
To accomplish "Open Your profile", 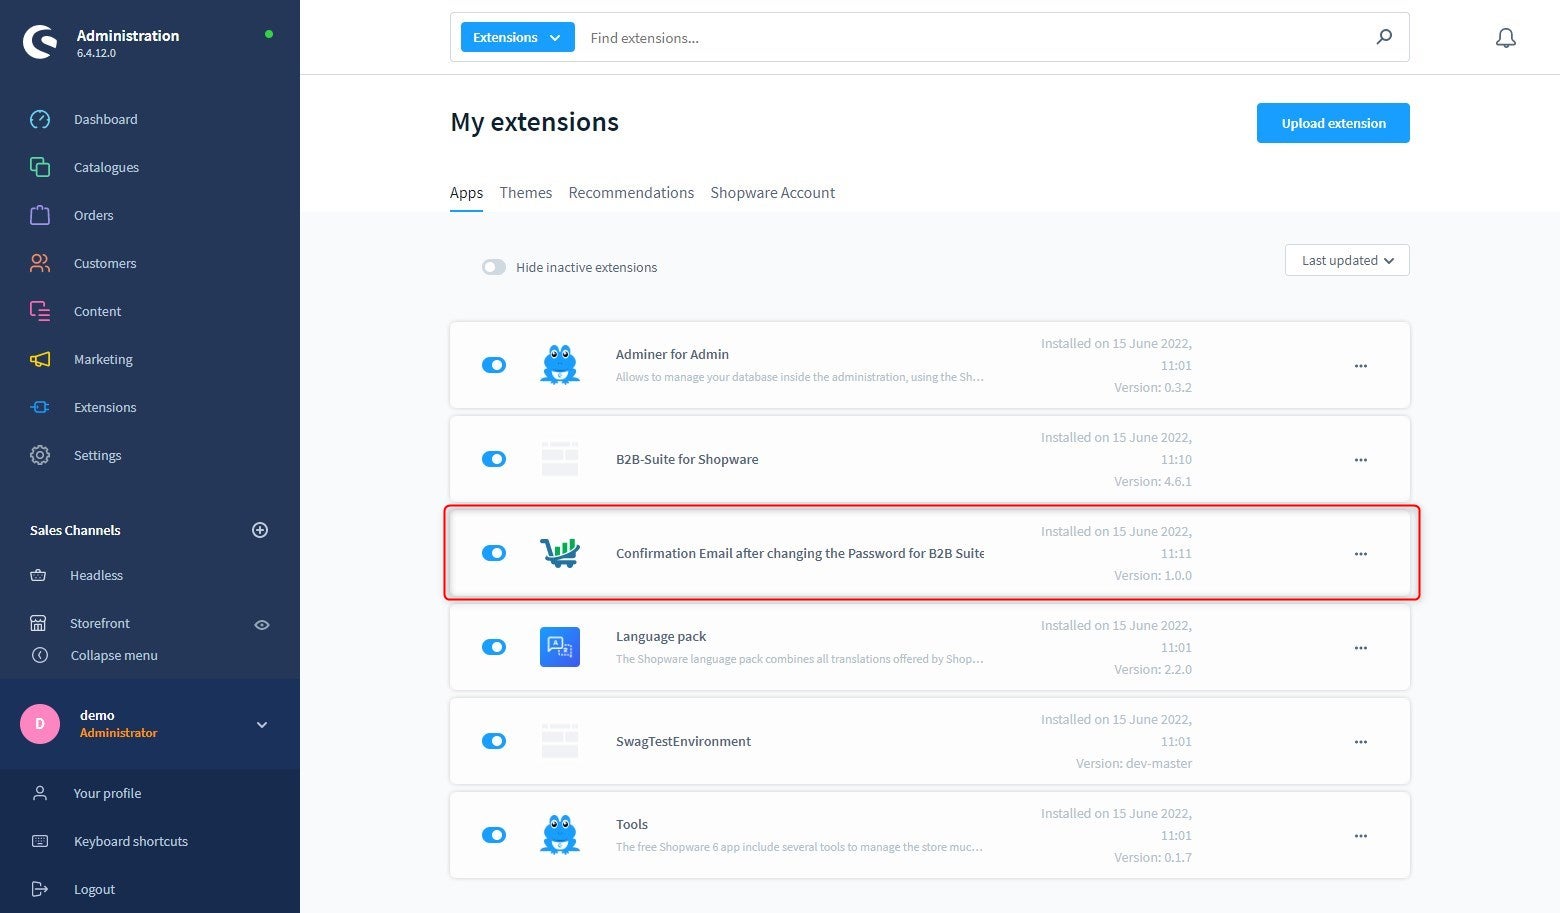I will 107,793.
